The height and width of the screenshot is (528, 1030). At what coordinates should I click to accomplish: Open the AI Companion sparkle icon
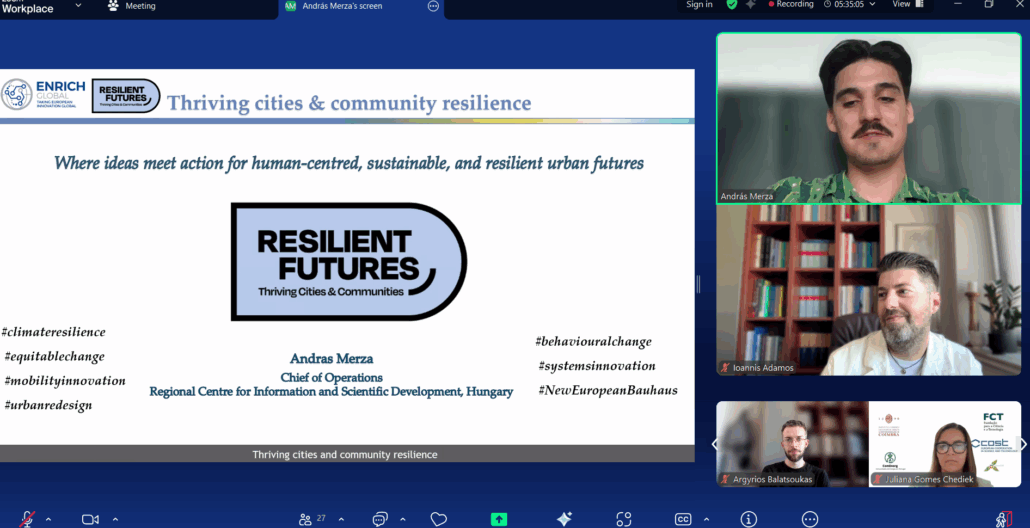pyautogui.click(x=564, y=519)
